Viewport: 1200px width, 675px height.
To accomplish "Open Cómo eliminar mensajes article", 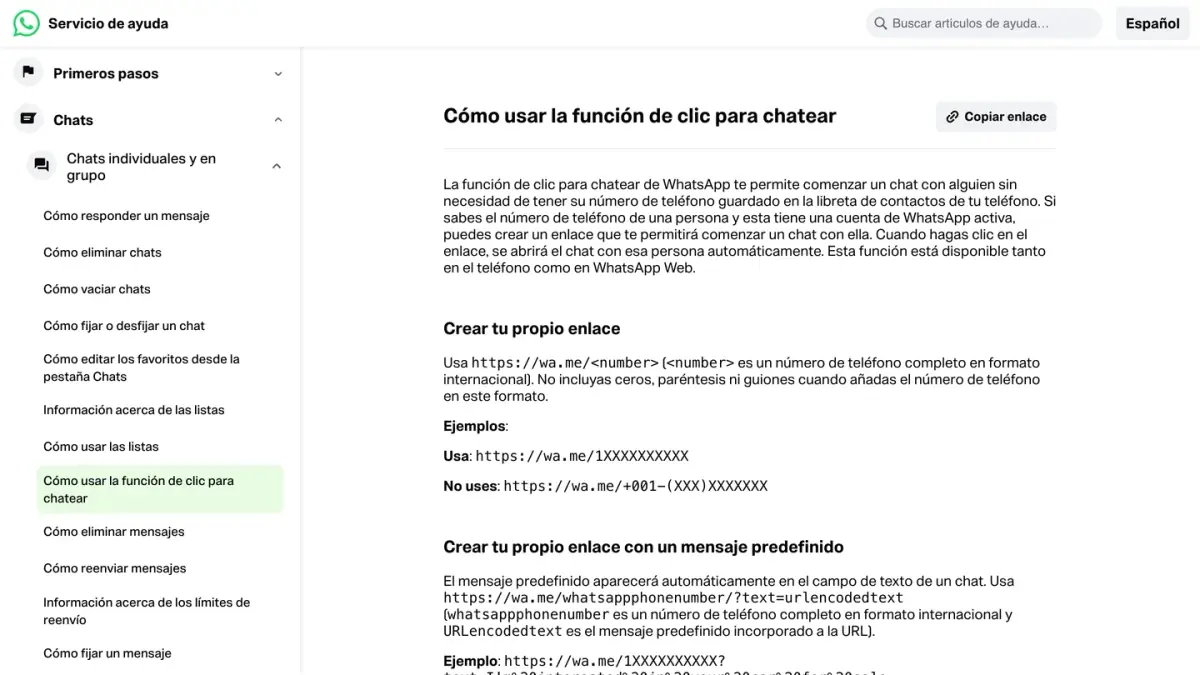I will (114, 532).
